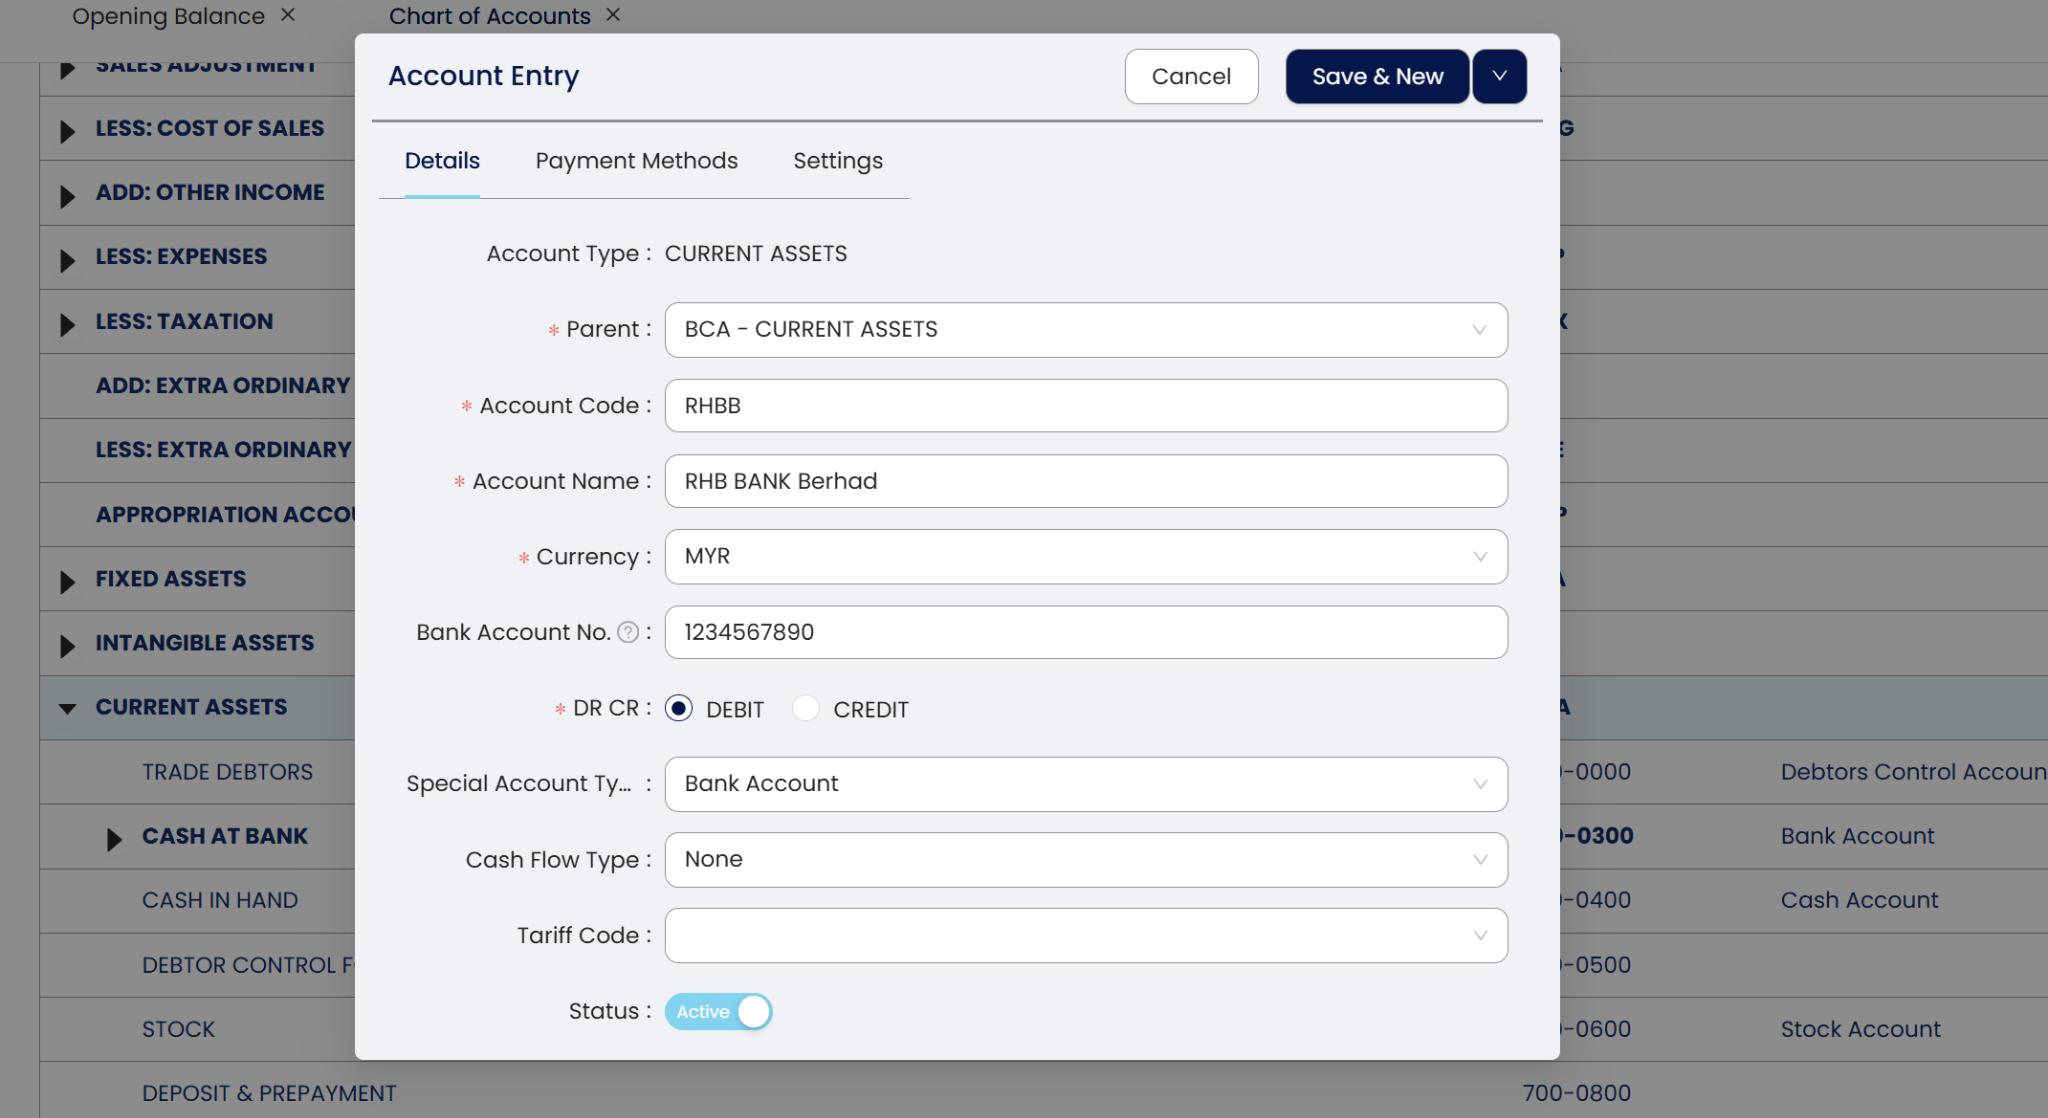Expand the CASH AT BANK row

click(114, 838)
